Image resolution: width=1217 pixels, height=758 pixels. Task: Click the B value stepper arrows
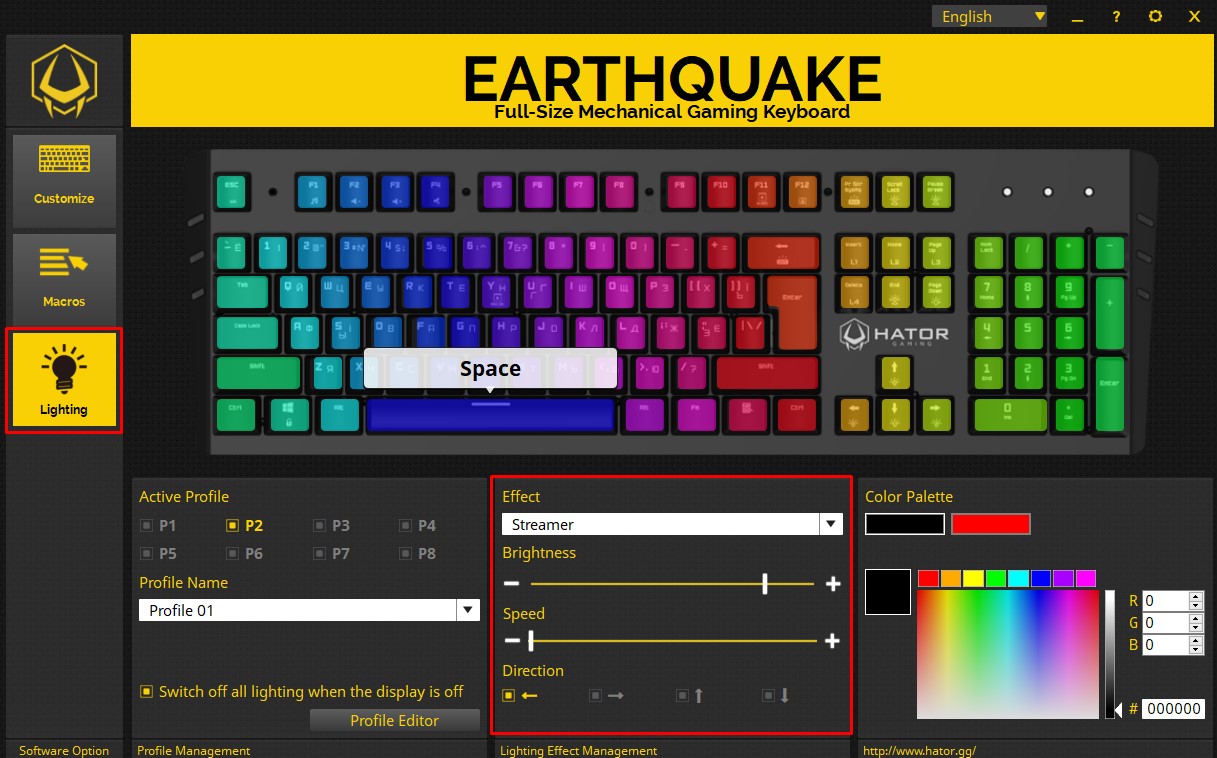(x=1195, y=645)
